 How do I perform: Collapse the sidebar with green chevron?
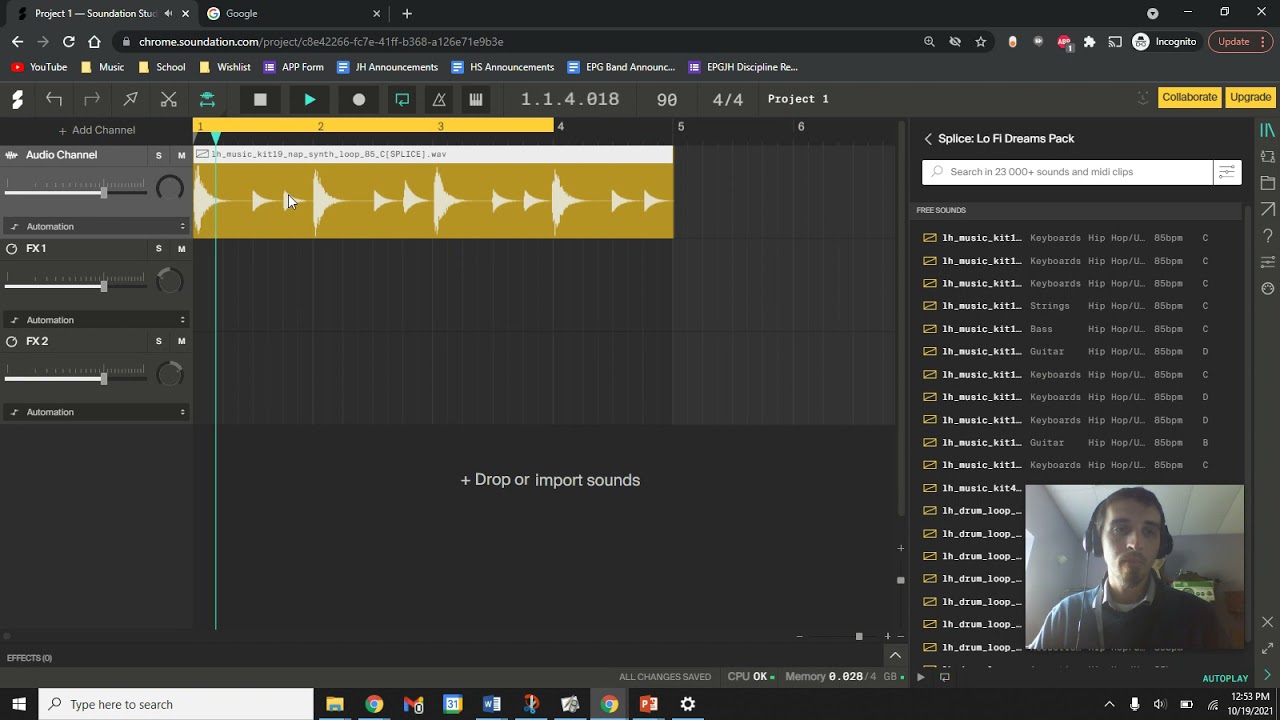(x=1267, y=675)
